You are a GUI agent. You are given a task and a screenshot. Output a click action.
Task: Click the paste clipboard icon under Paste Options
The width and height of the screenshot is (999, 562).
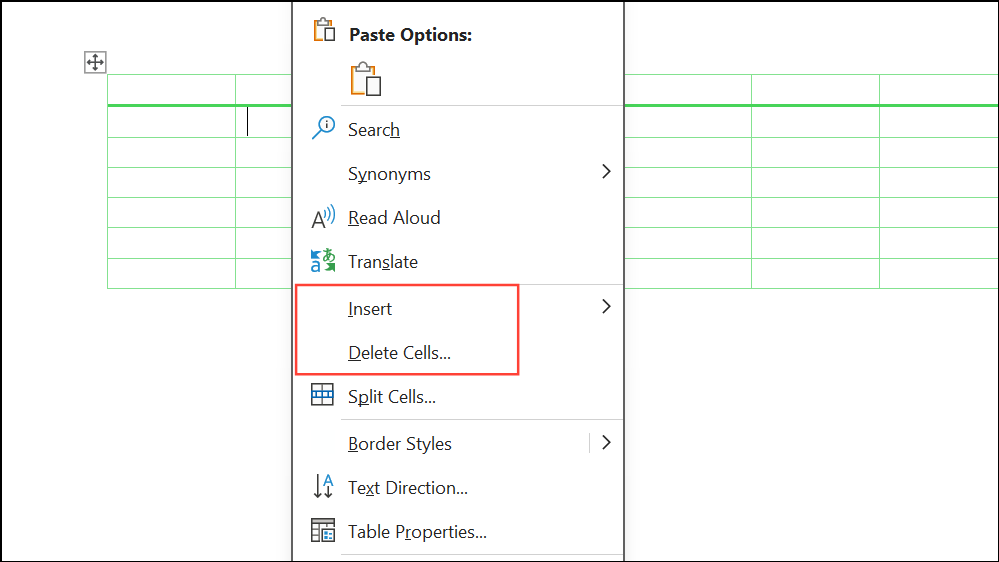[x=366, y=79]
